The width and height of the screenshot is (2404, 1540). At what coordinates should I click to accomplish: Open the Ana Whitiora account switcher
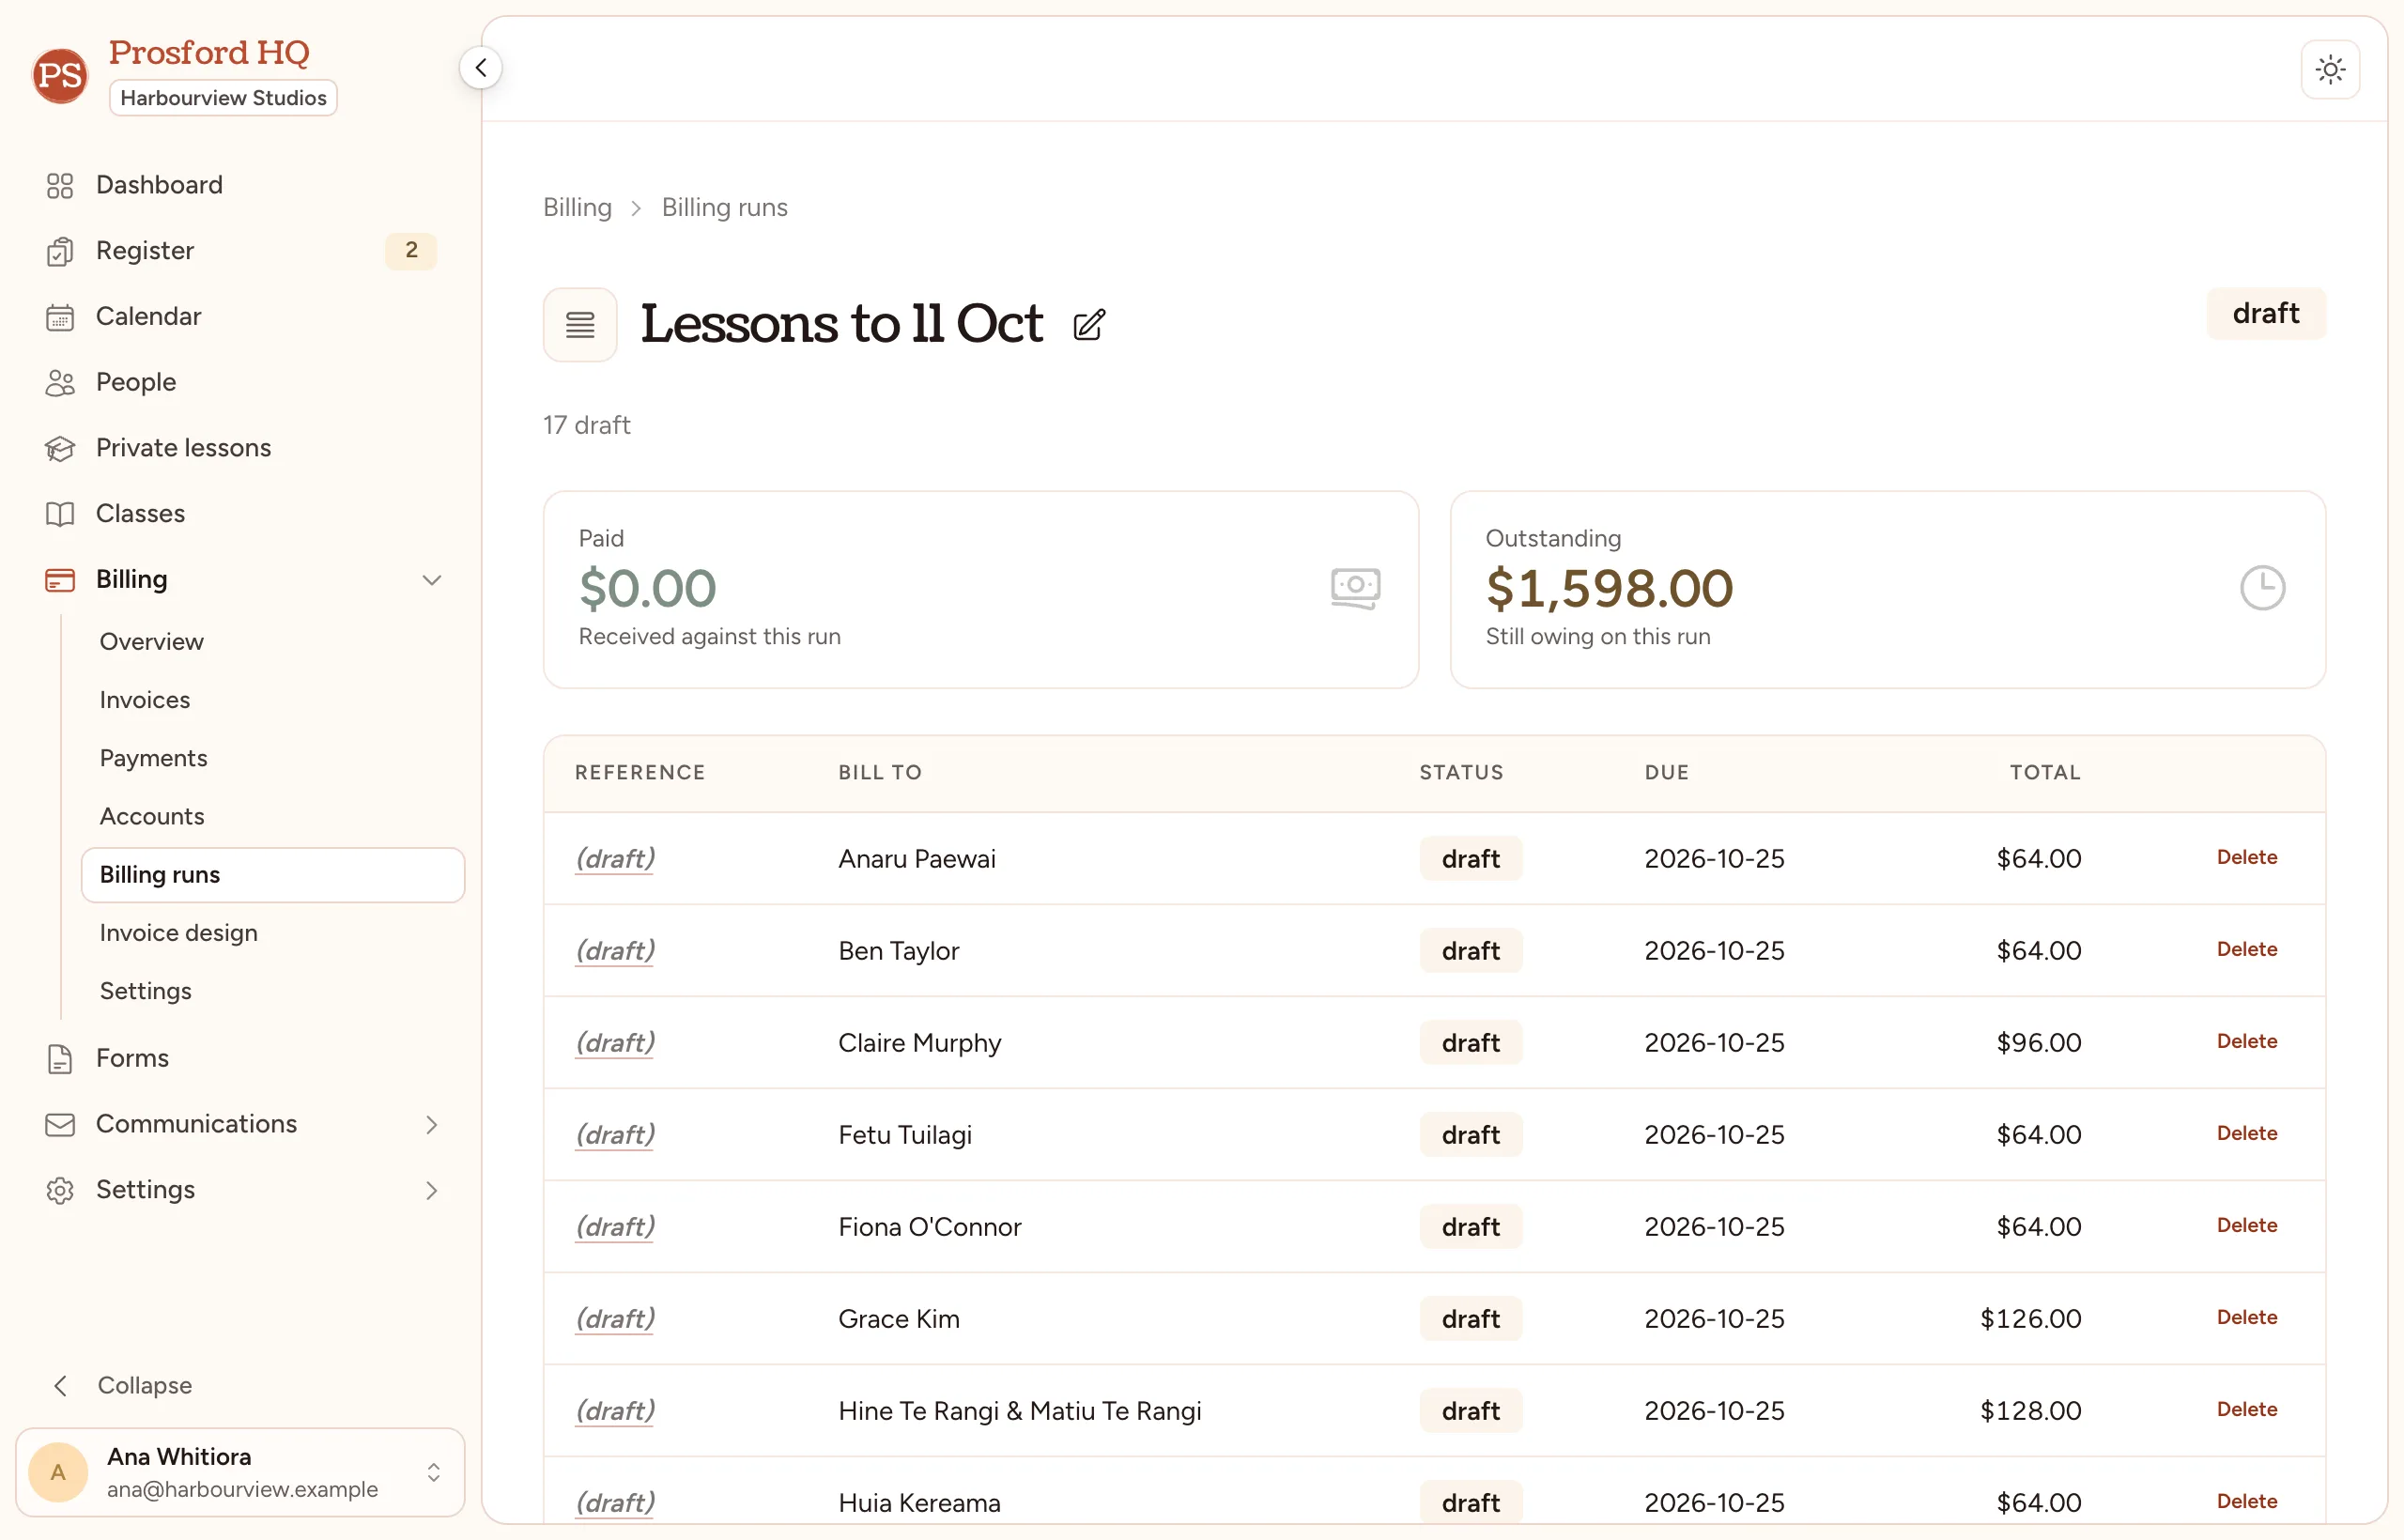tap(240, 1472)
